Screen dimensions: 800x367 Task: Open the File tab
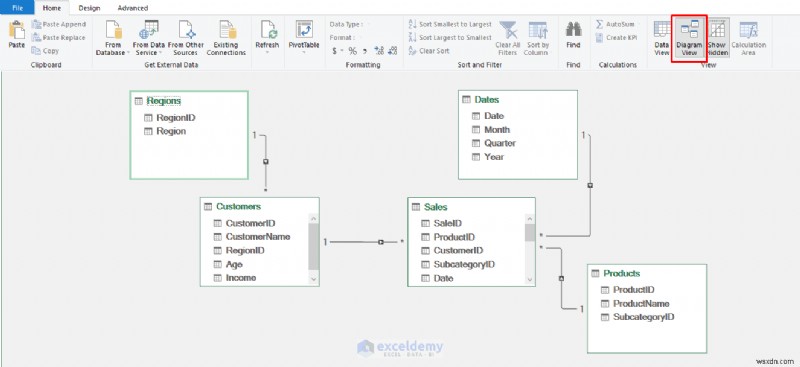17,8
